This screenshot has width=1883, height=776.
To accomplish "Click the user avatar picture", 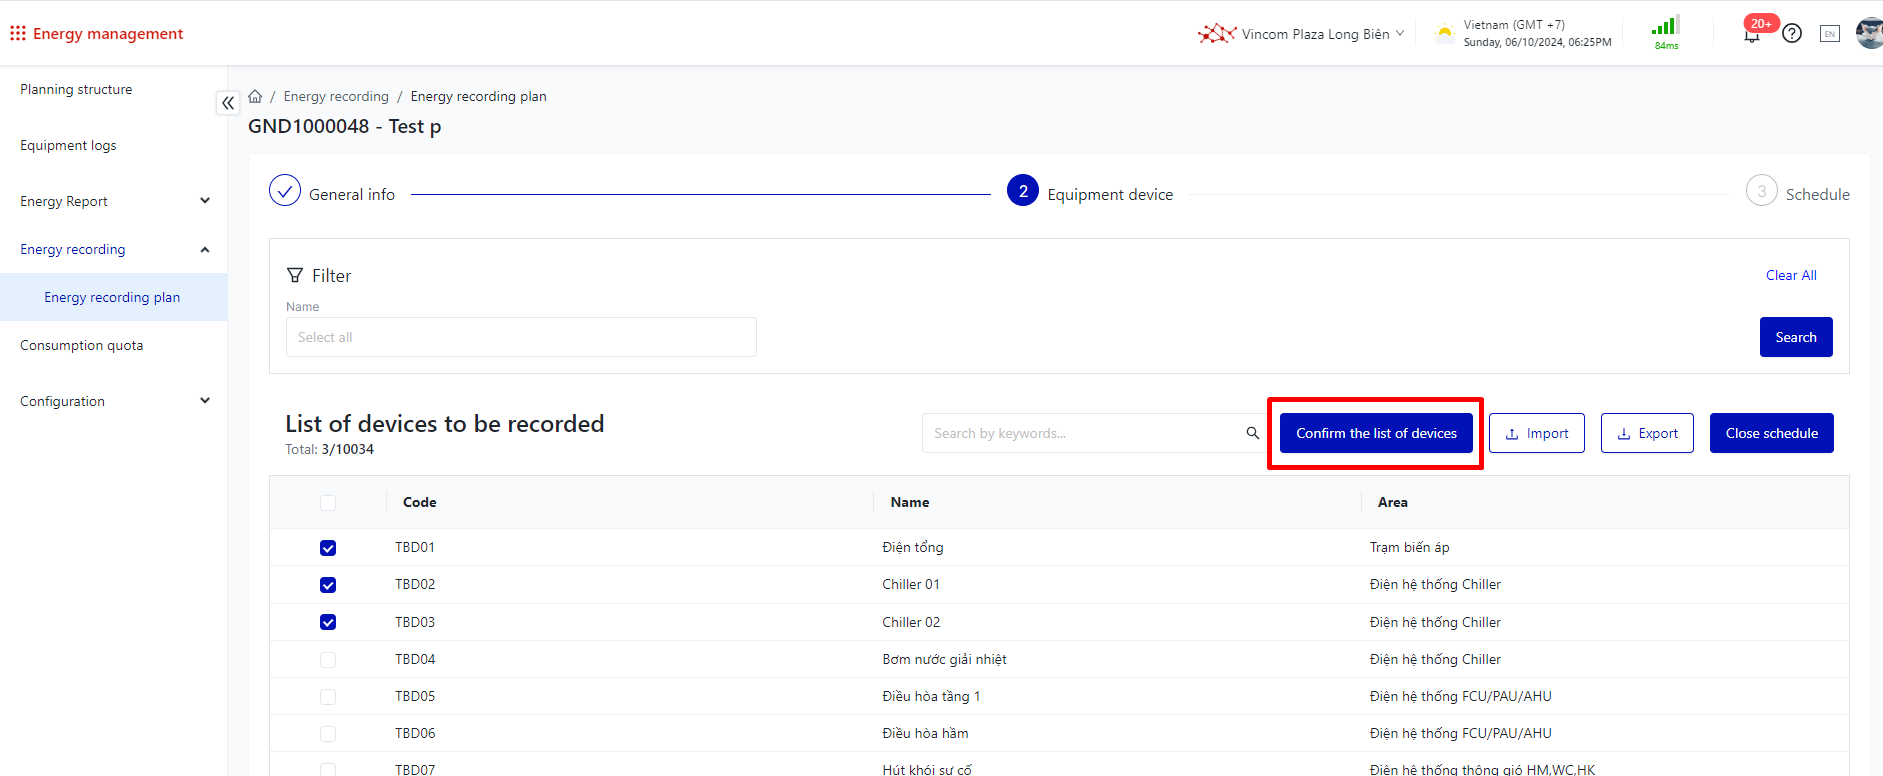I will click(1868, 33).
